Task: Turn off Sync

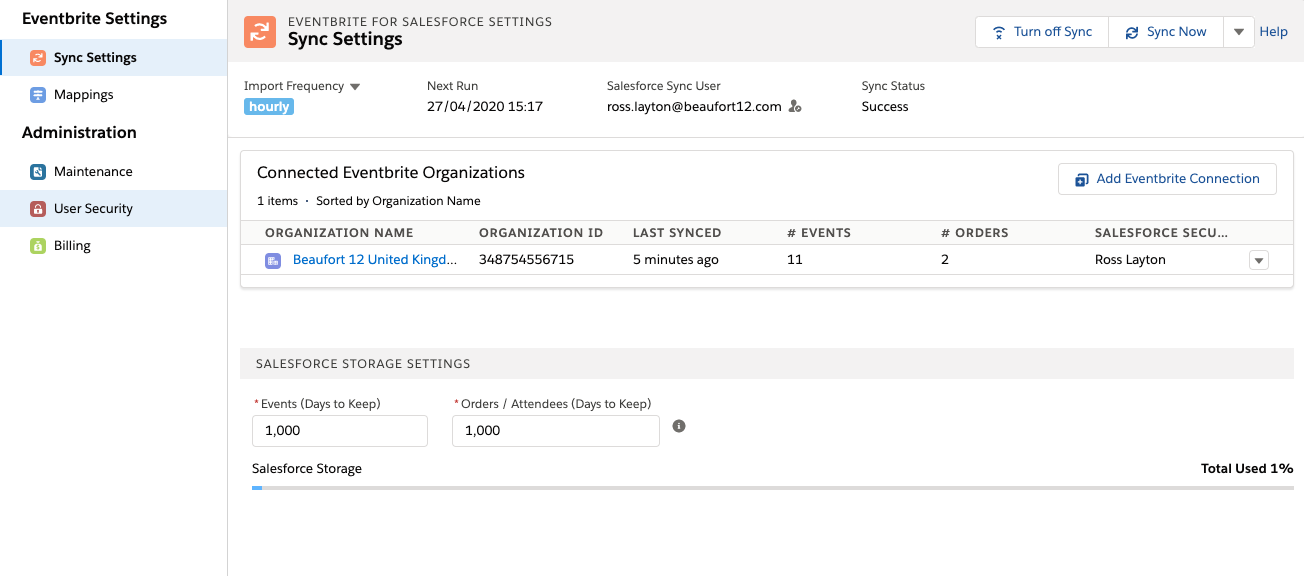Action: point(1041,32)
